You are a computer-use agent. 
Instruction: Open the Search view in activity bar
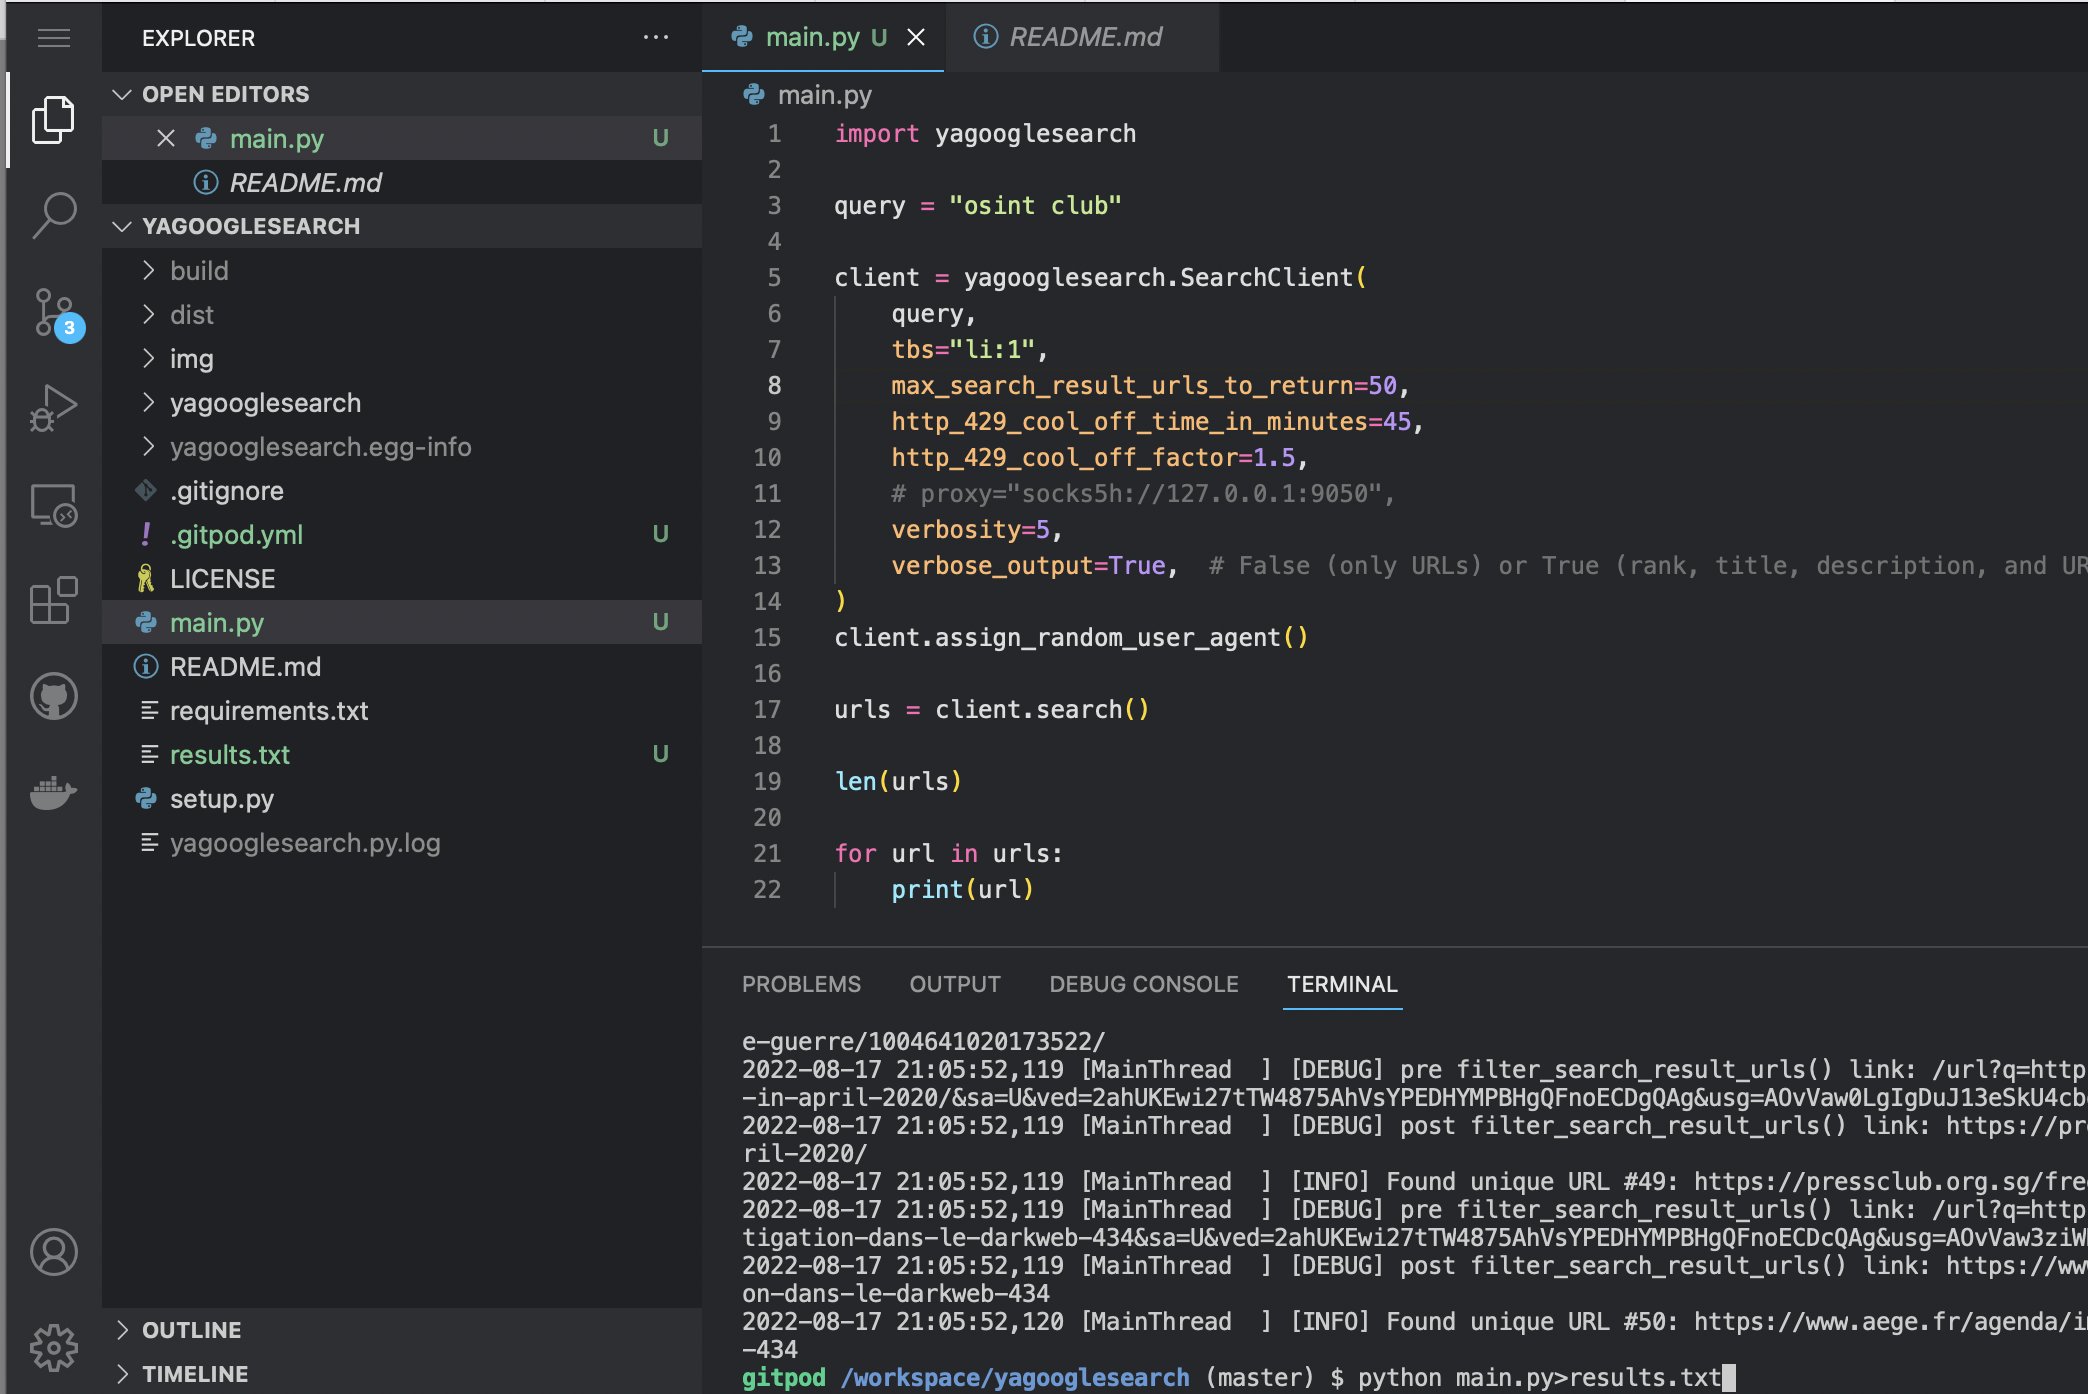[54, 215]
